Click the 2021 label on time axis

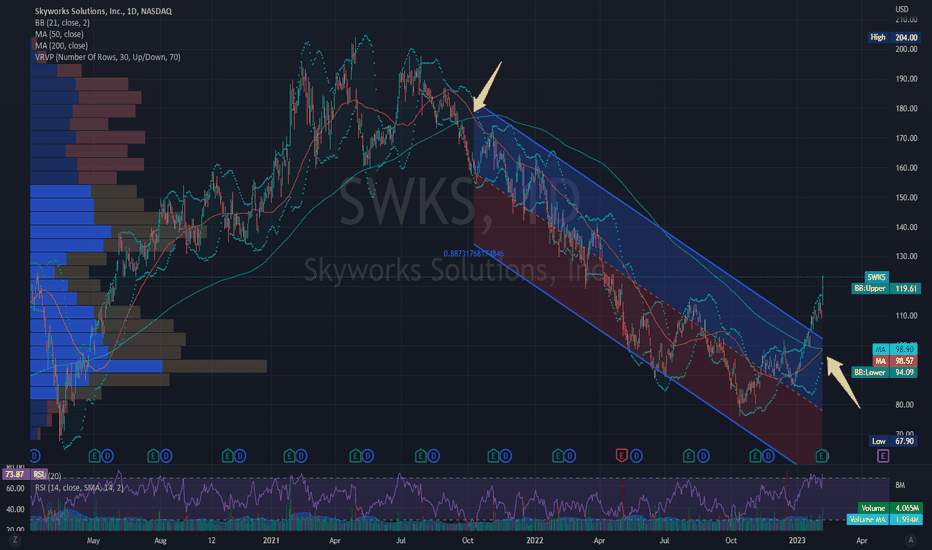tap(271, 540)
